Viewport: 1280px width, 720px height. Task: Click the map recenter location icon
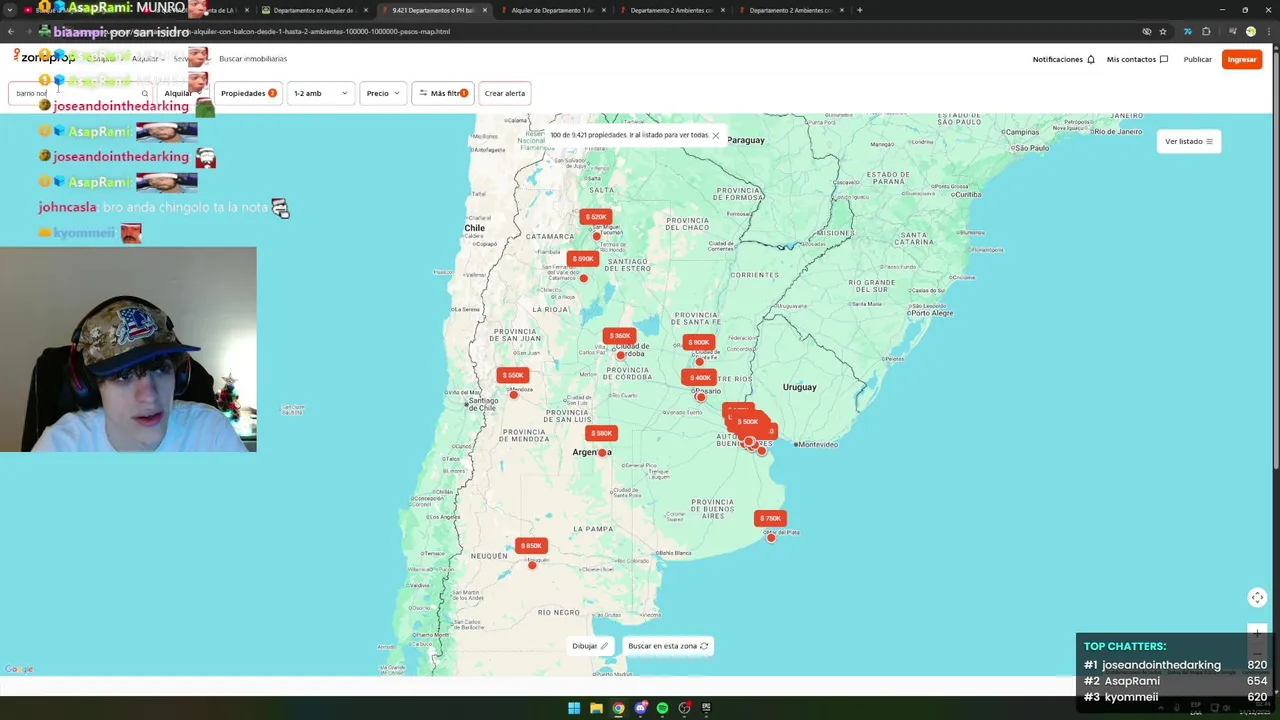[1257, 597]
